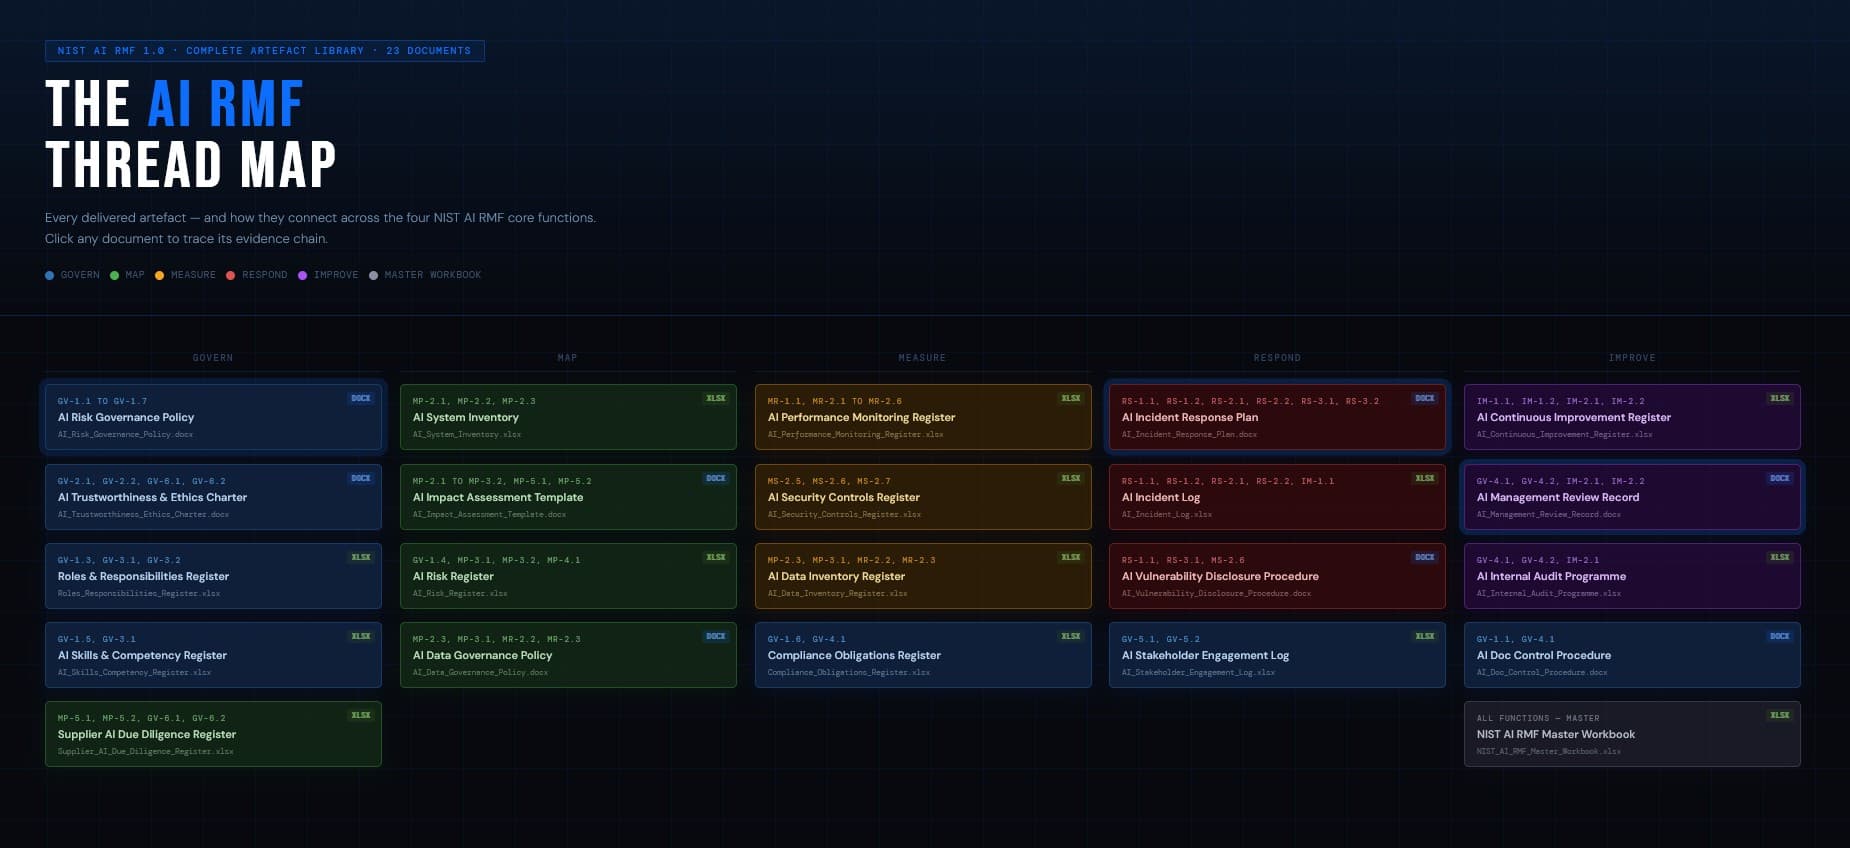
Task: Click the IMPROVE column header
Action: tap(1632, 358)
